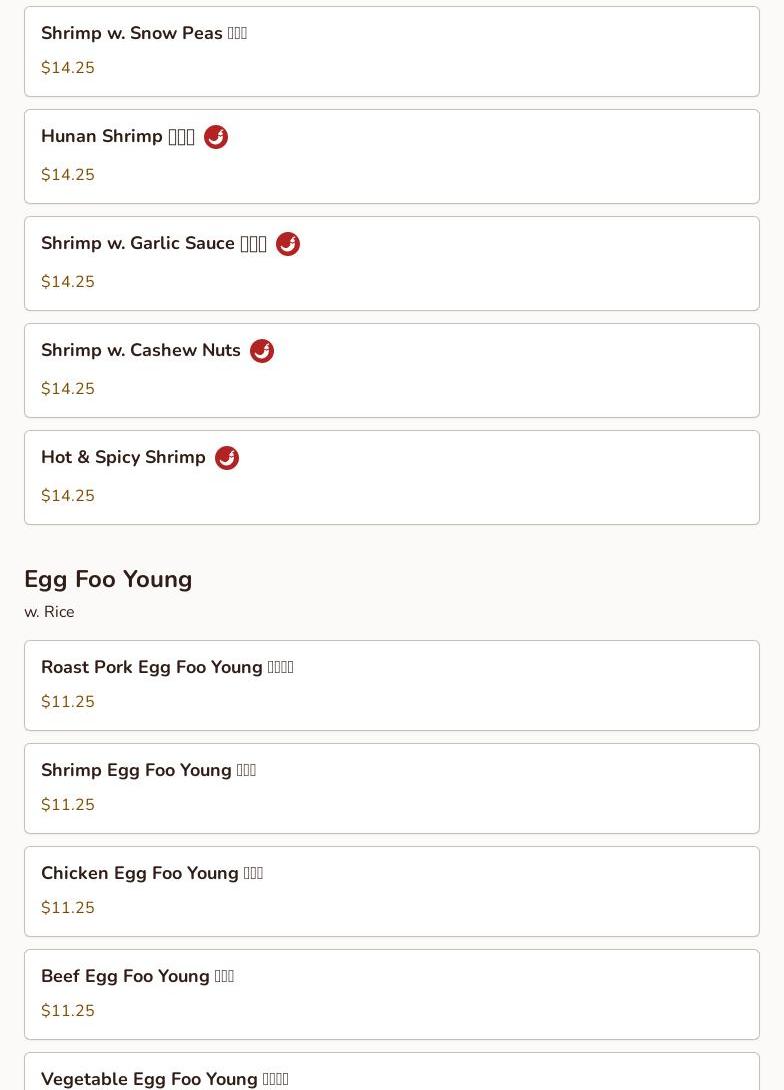Click the $11.25 price under Beef Egg Foo Young
The image size is (784, 1090).
click(68, 1011)
